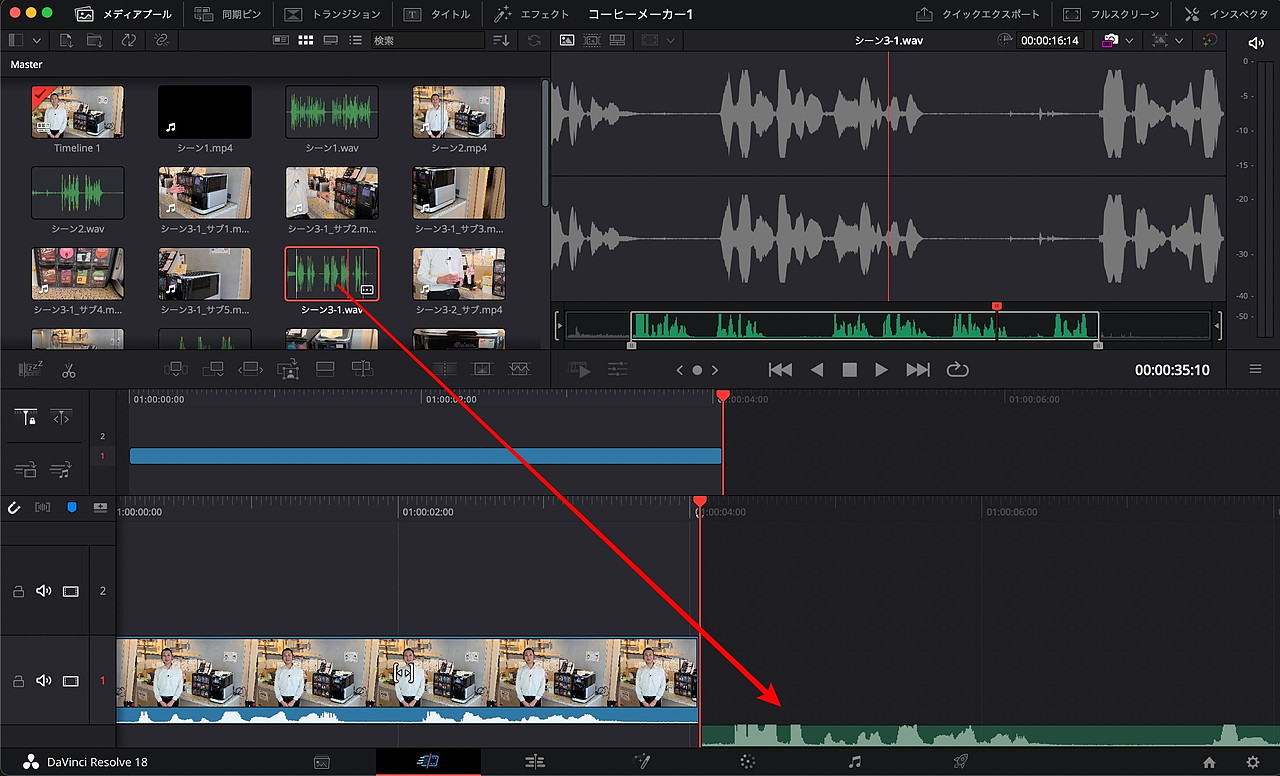The height and width of the screenshot is (776, 1280).
Task: Click the boring detector icon
Action: [31, 370]
